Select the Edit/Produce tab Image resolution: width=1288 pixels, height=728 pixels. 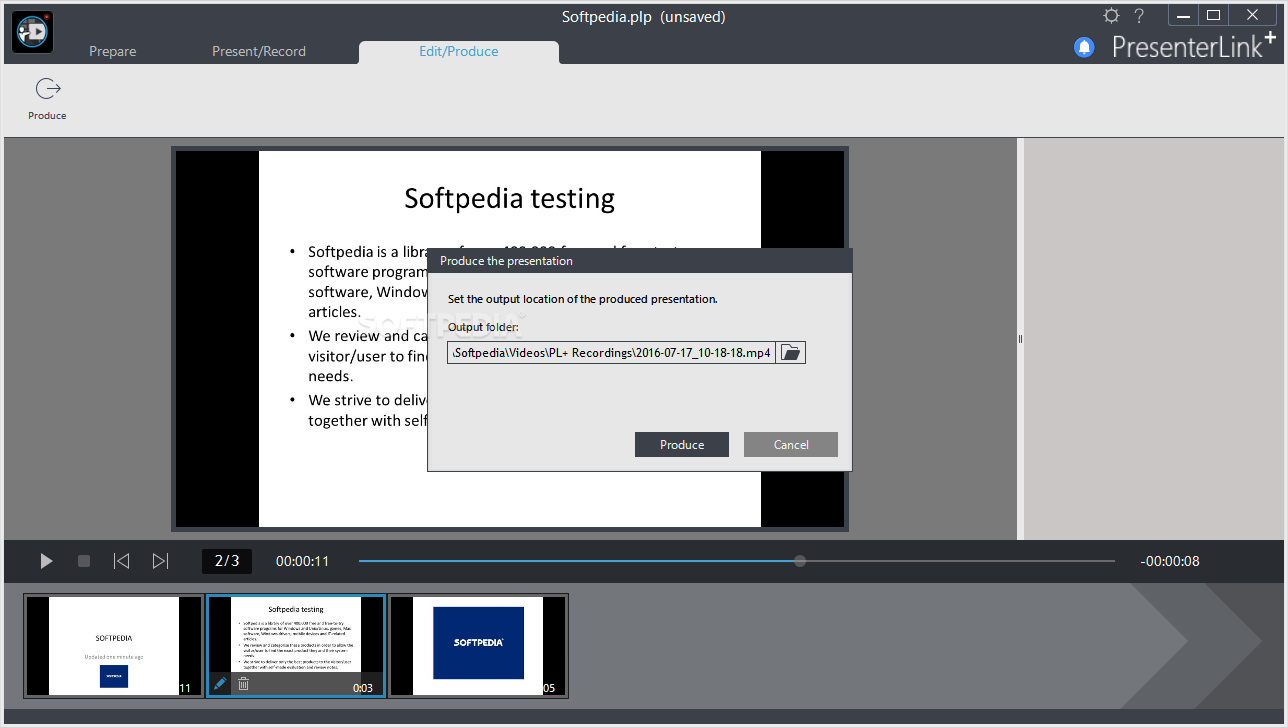coord(459,52)
